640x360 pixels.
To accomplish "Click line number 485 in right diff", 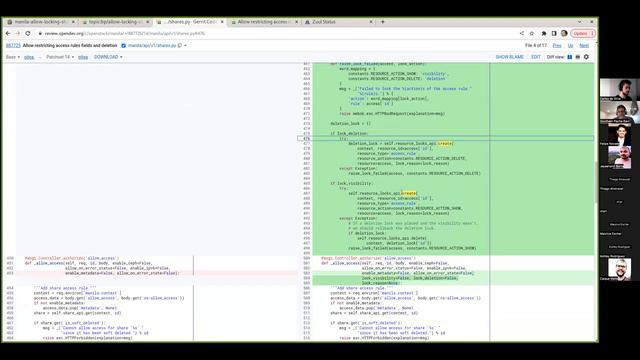I will point(307,183).
